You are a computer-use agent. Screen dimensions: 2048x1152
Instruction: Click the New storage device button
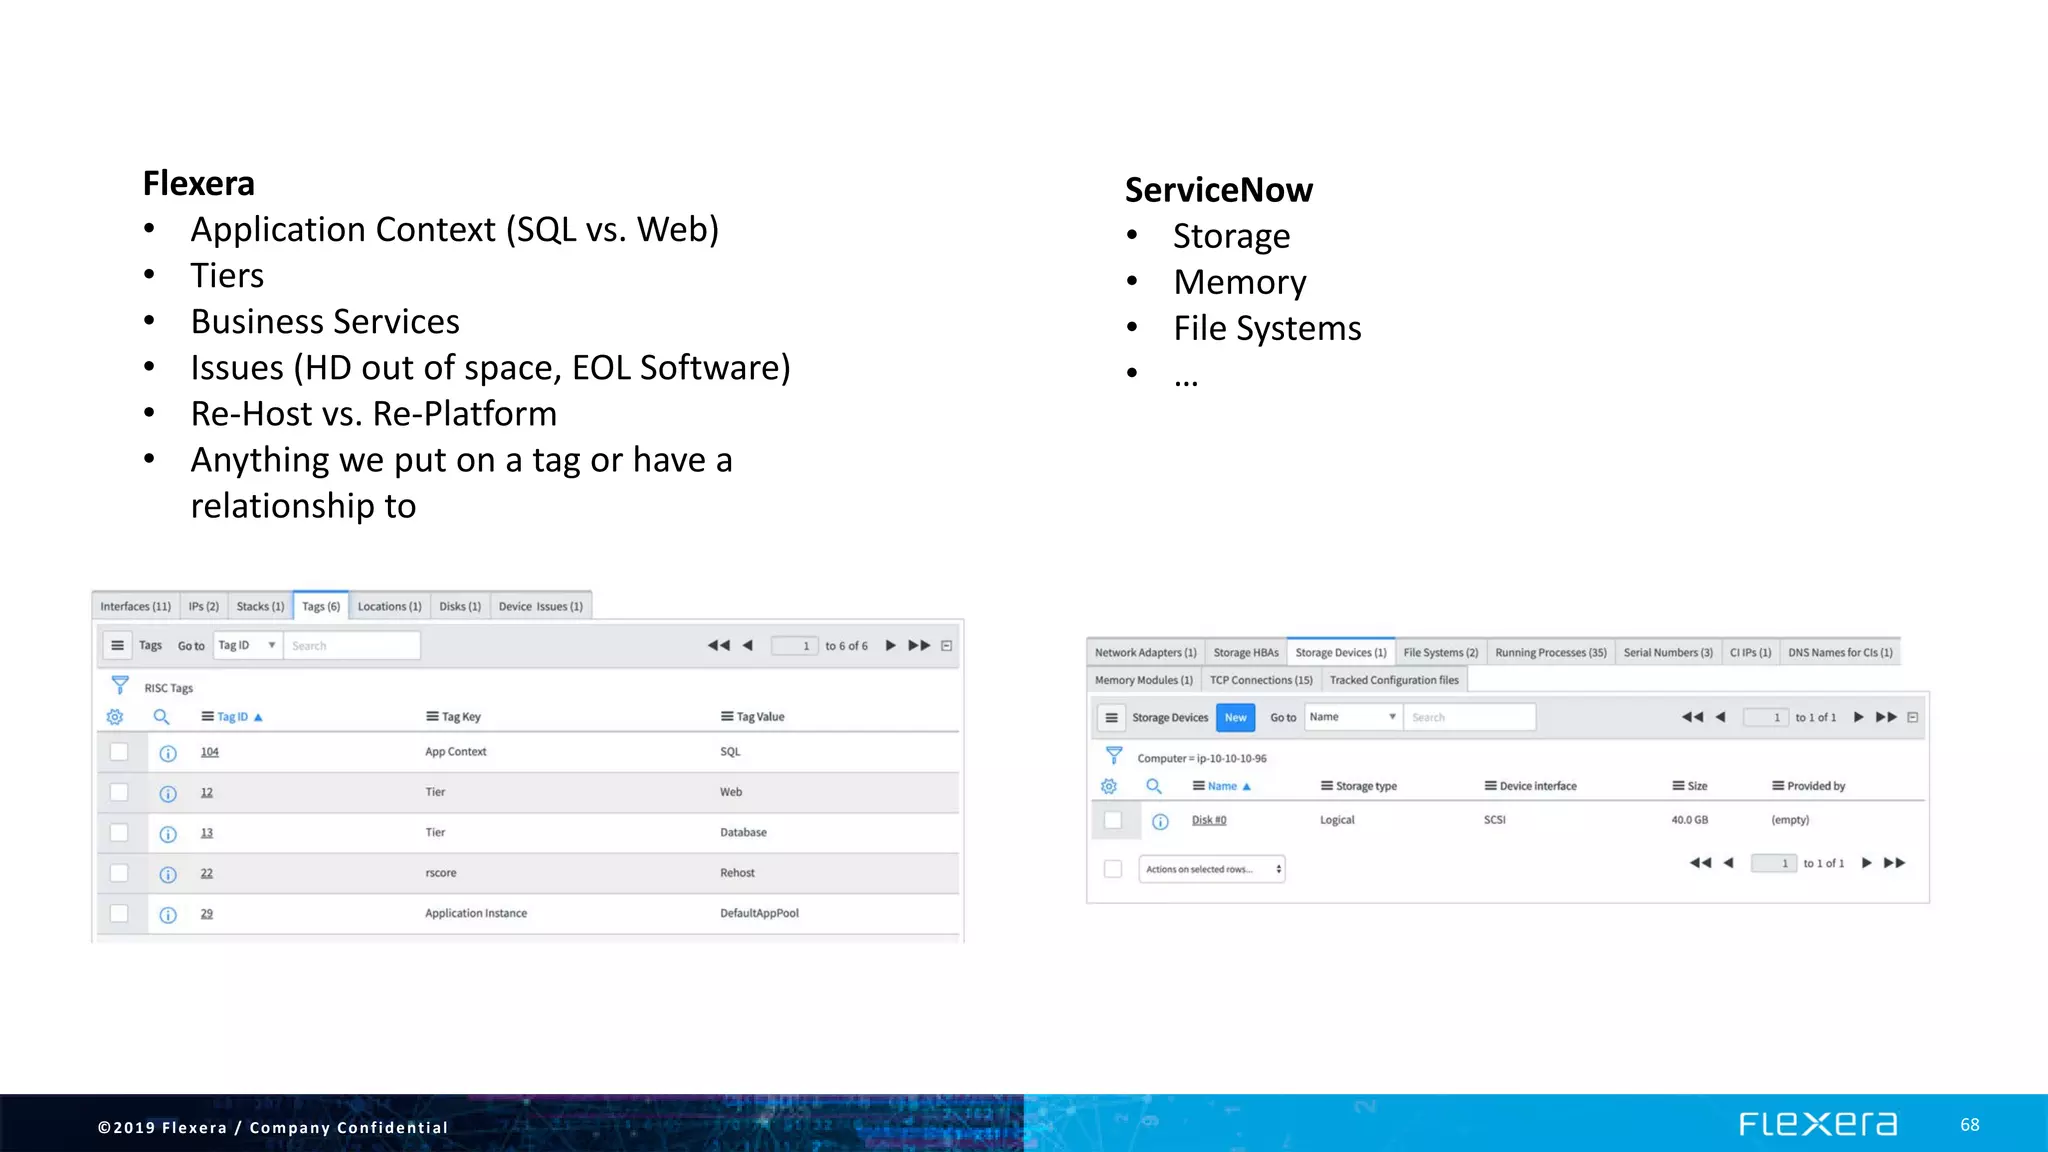(x=1236, y=718)
